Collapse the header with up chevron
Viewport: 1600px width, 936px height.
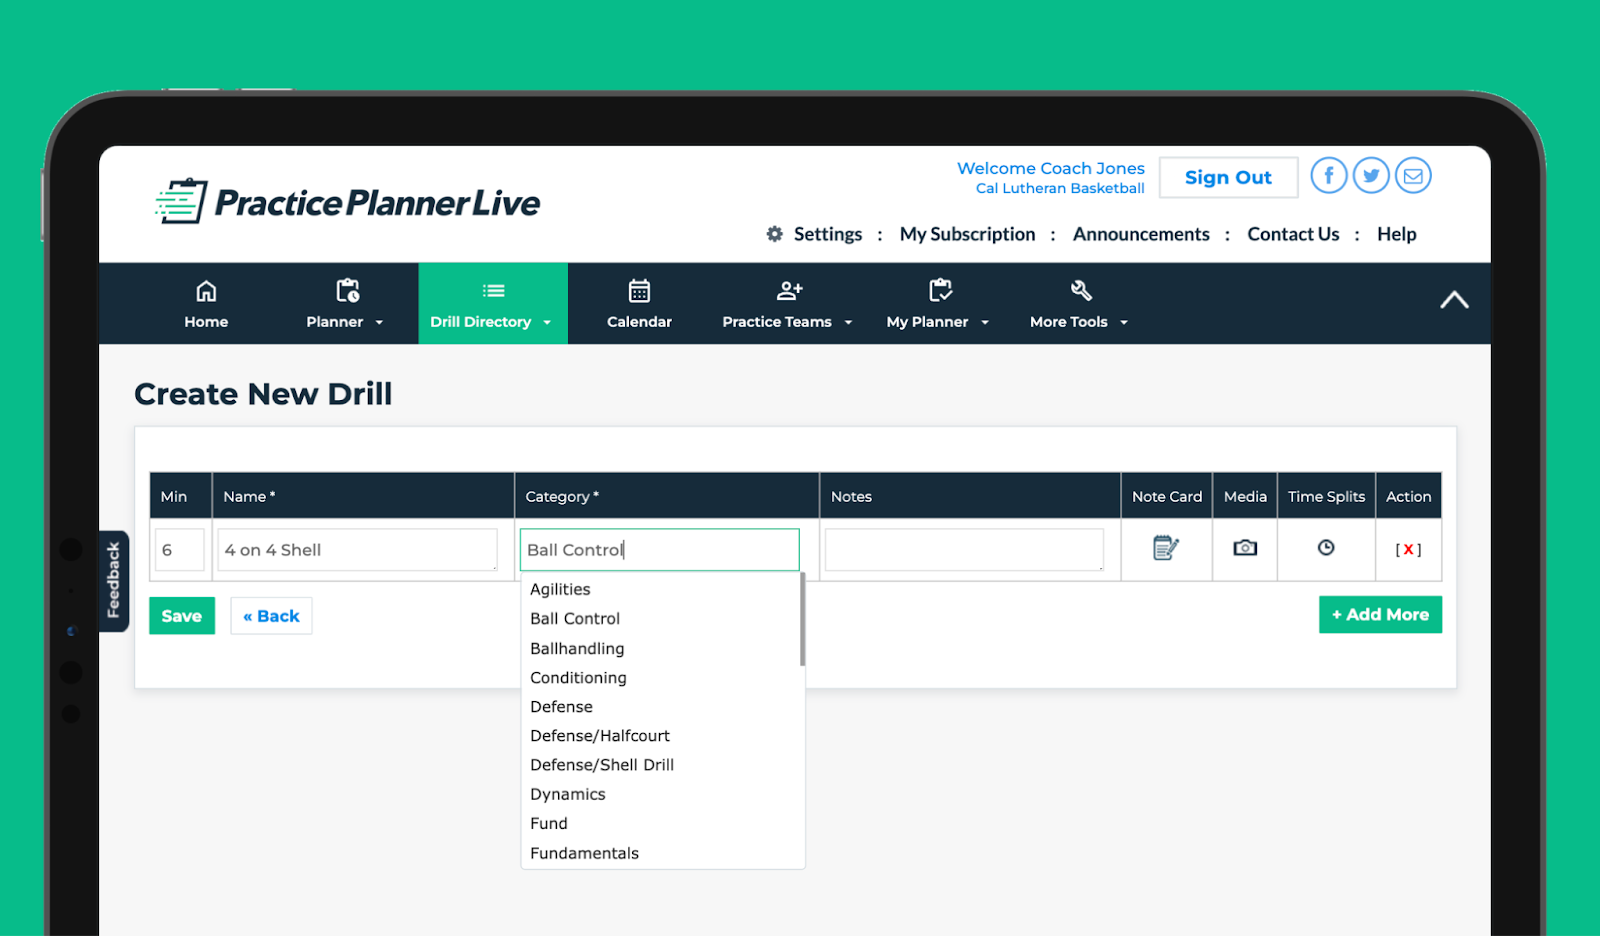[1454, 300]
